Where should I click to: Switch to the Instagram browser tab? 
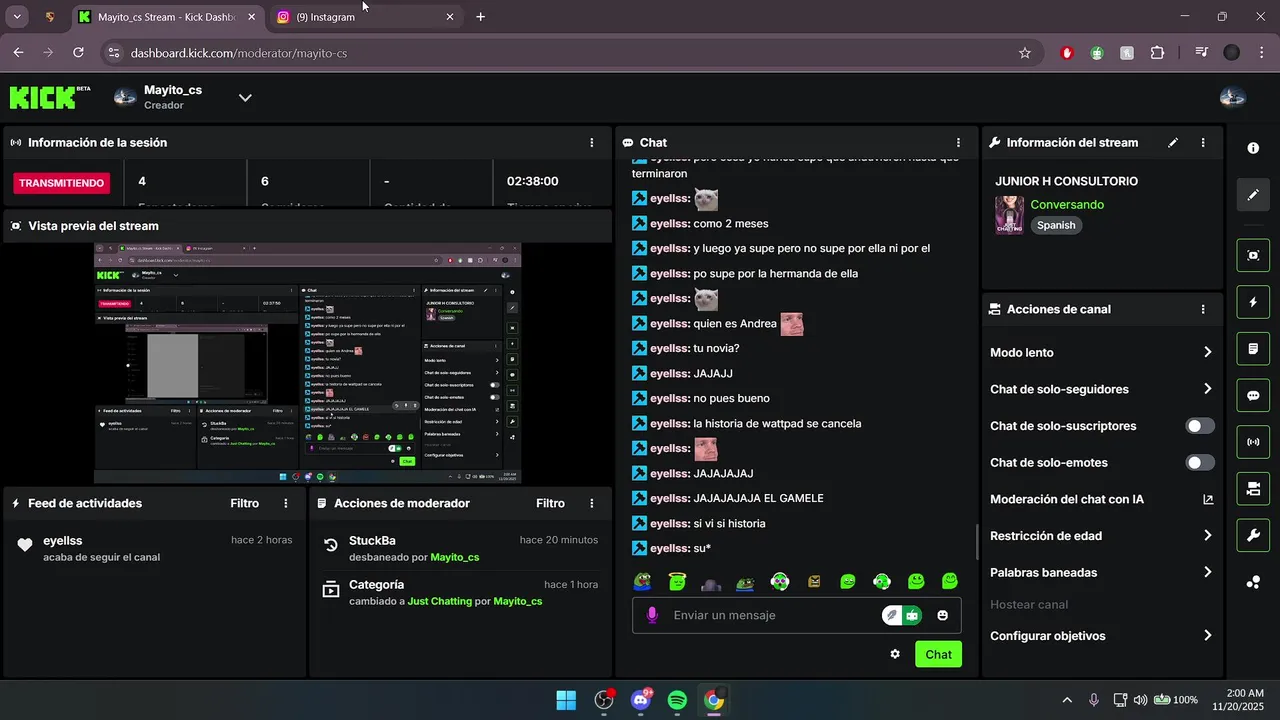(365, 17)
